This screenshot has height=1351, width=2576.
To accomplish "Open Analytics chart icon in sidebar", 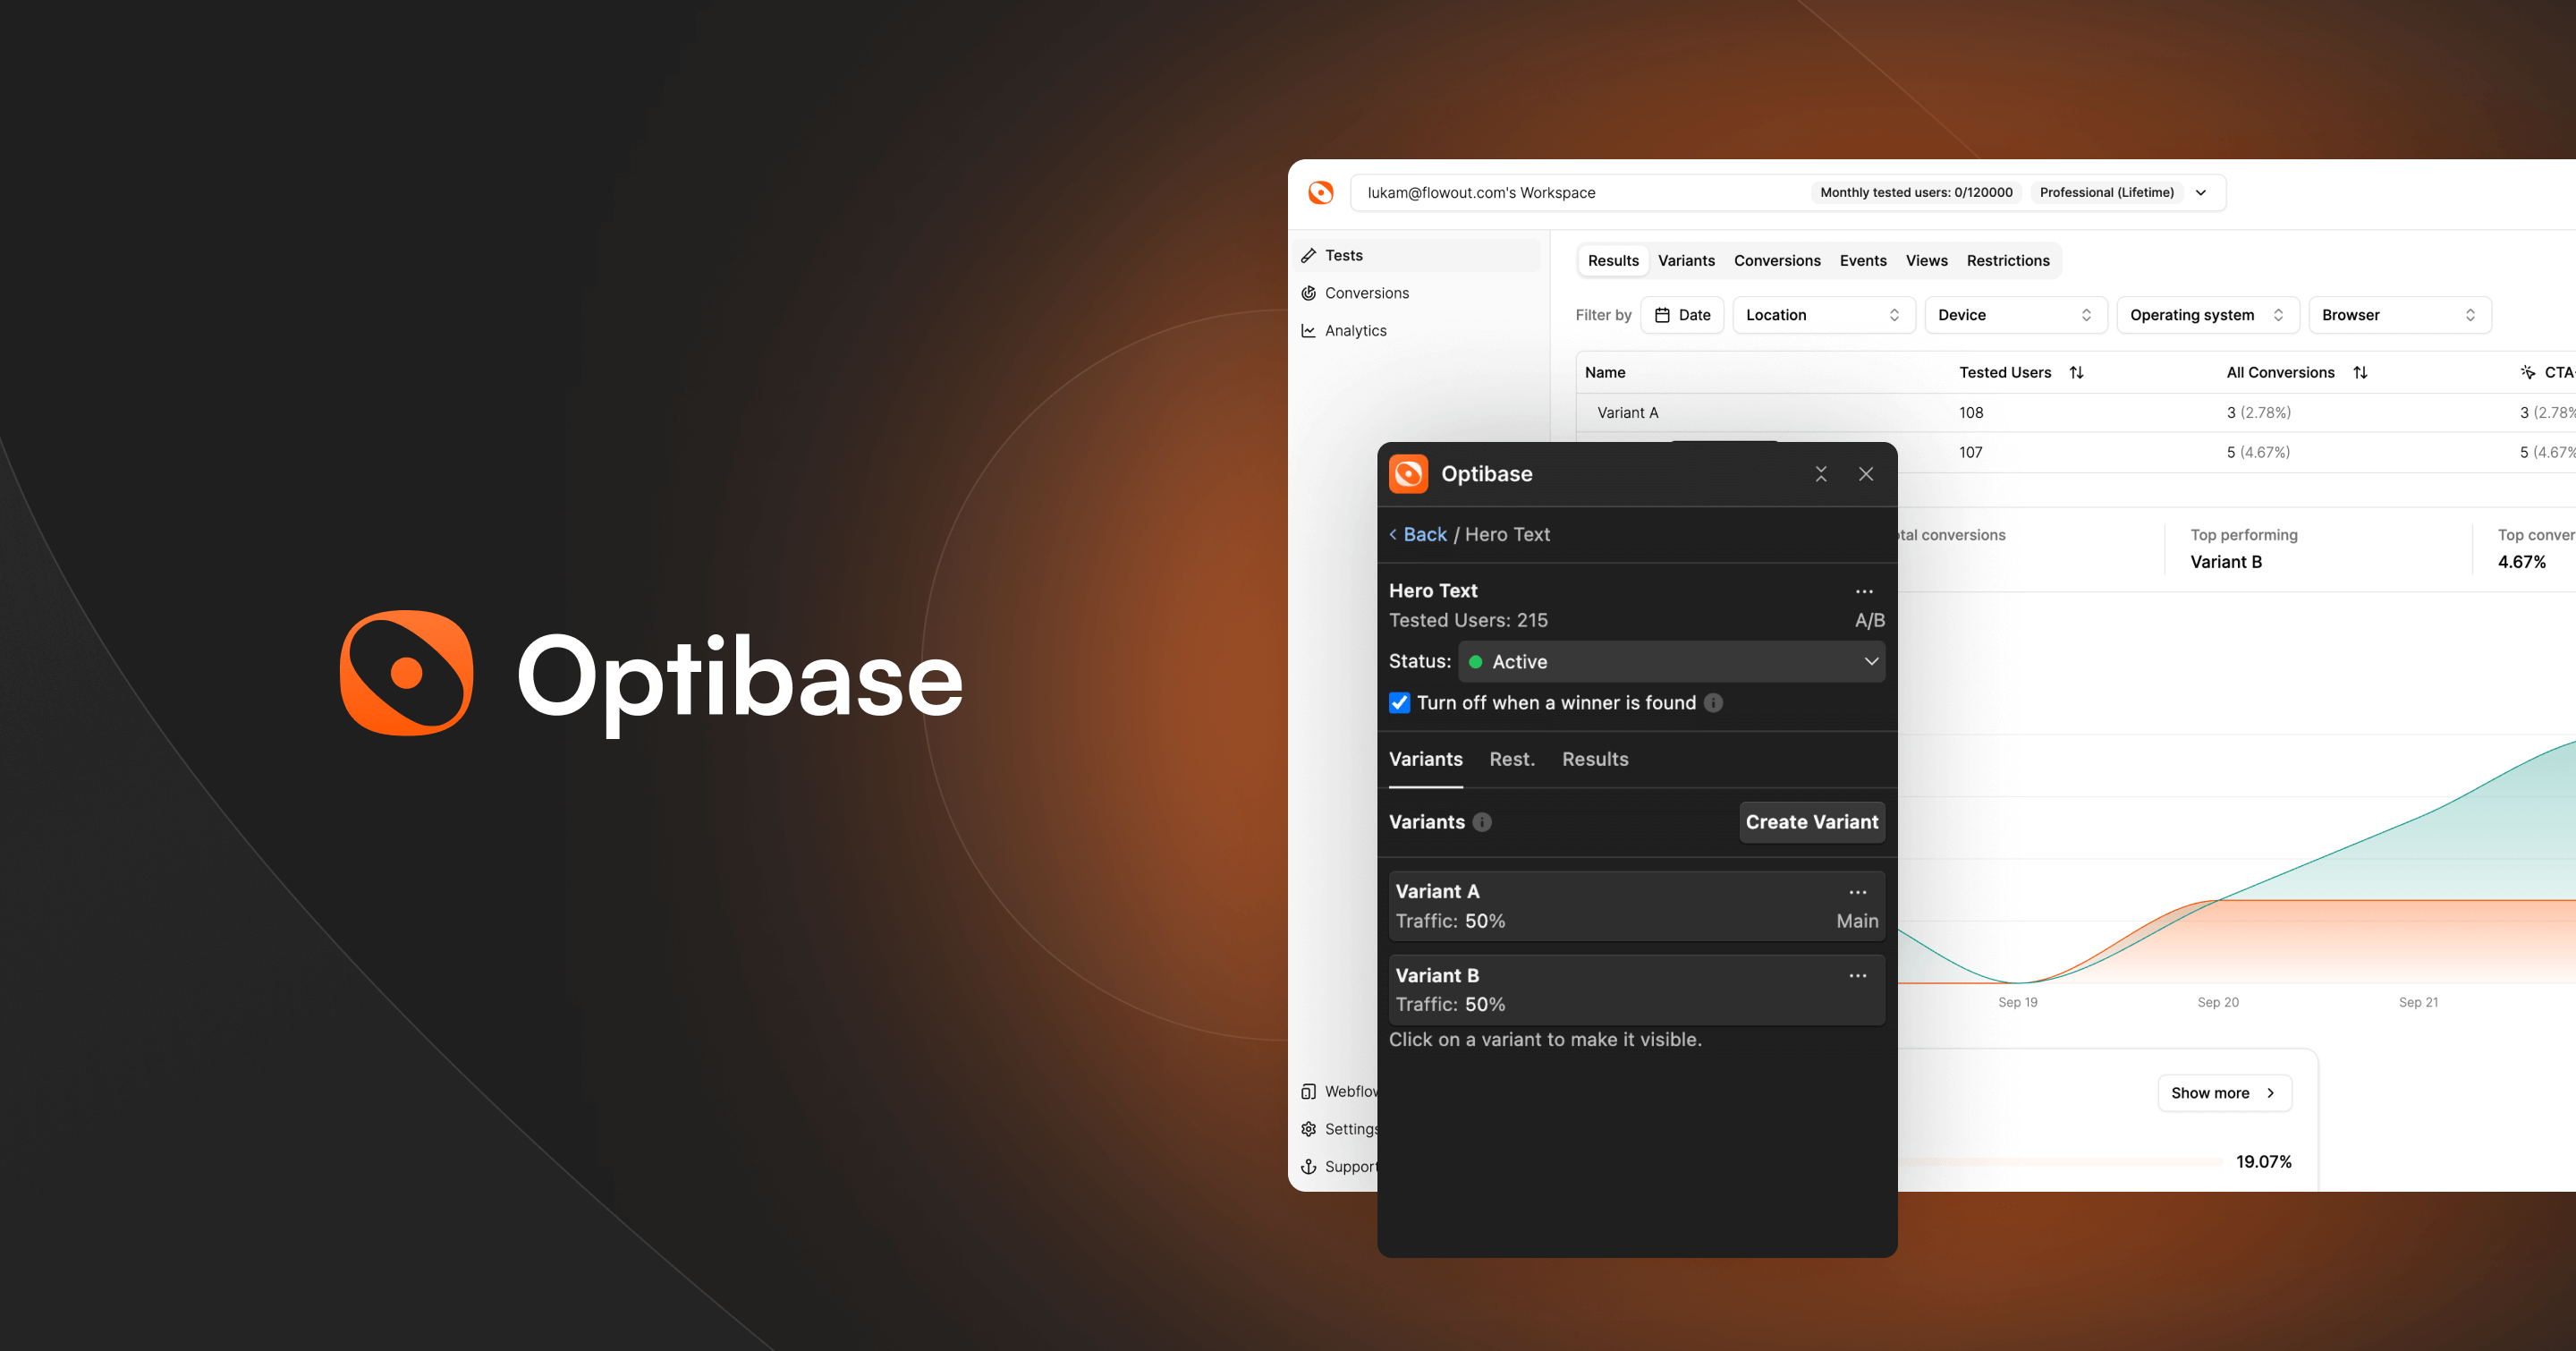I will (x=1309, y=331).
